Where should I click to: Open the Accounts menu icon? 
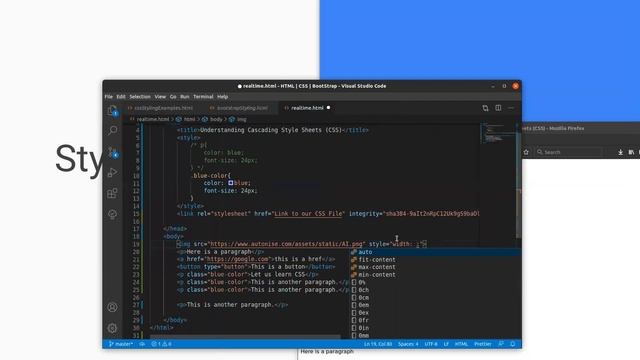pos(112,307)
